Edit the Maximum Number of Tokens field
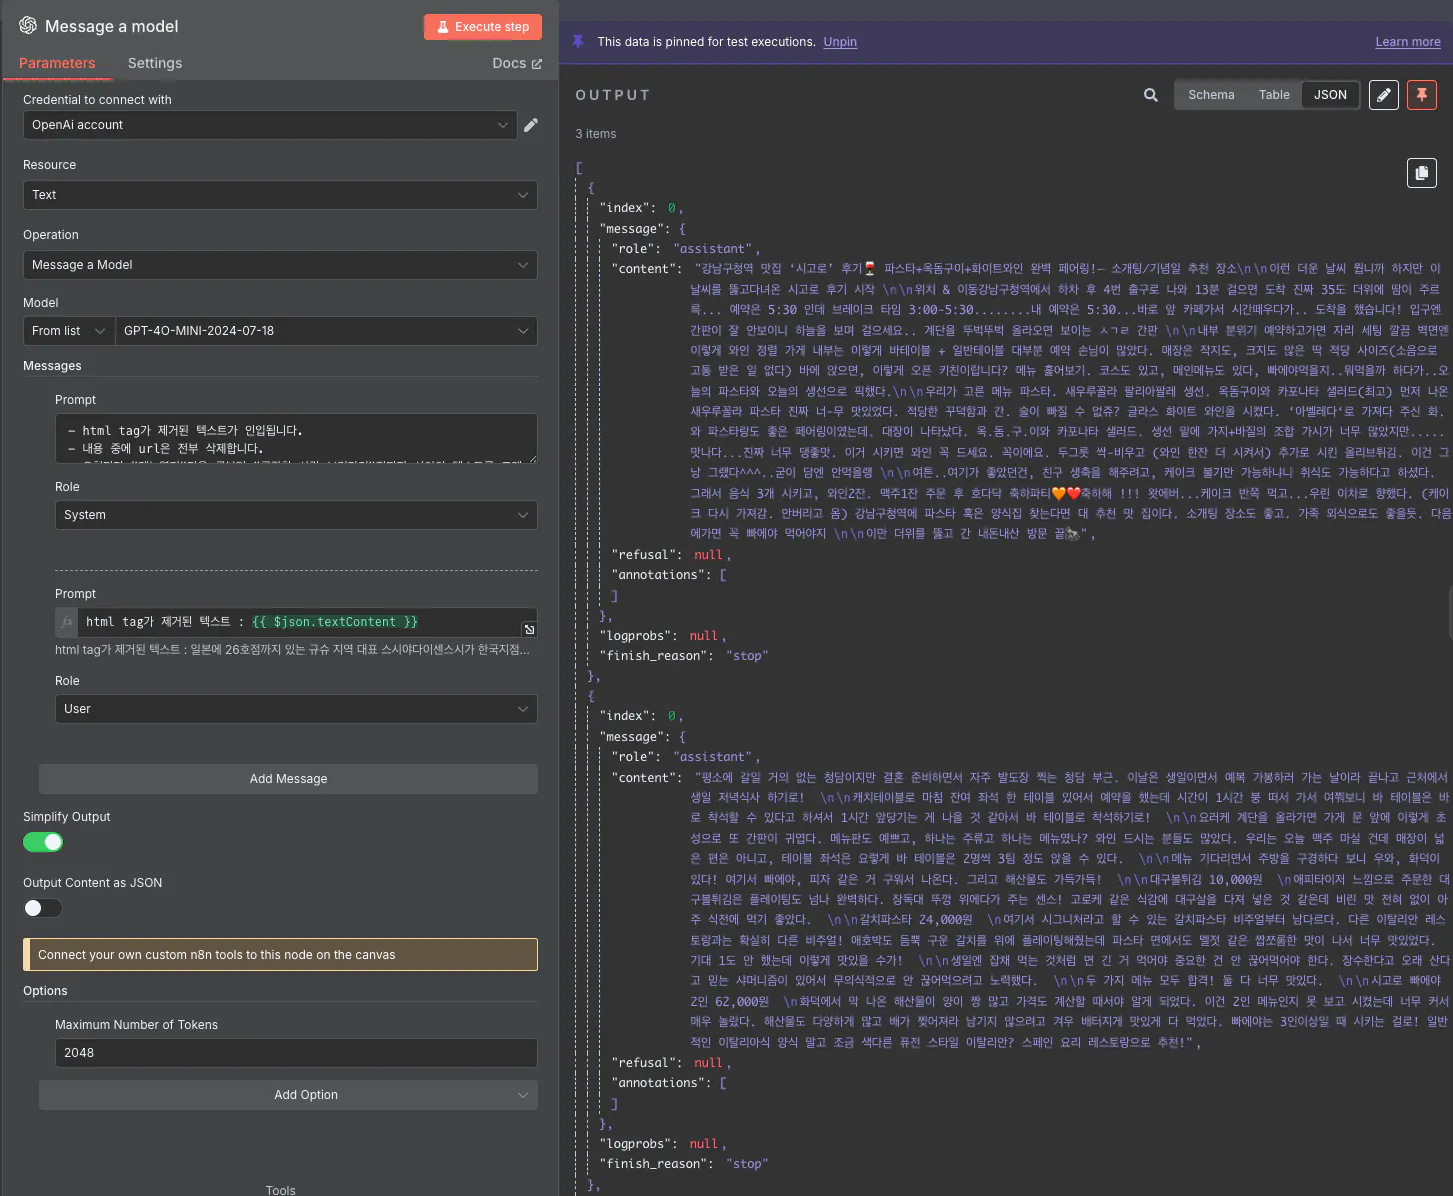This screenshot has width=1453, height=1196. click(x=296, y=1053)
